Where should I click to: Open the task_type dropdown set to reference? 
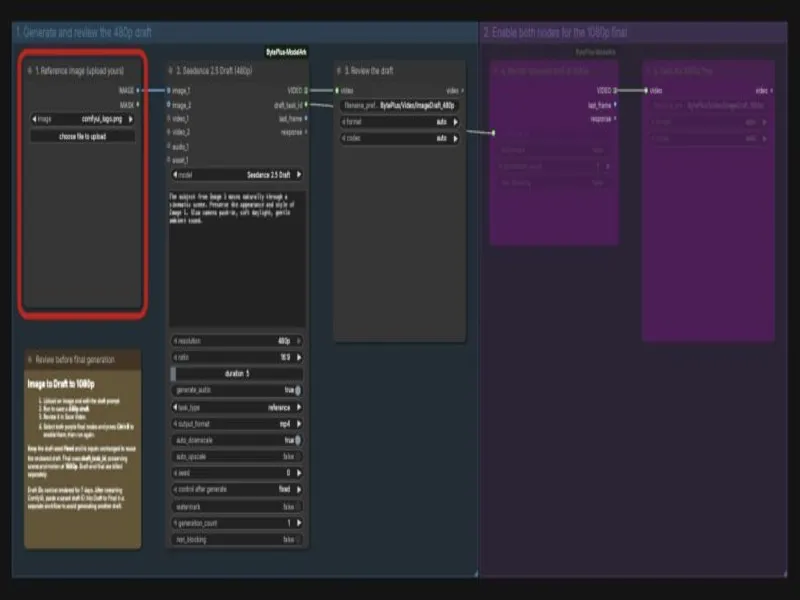(x=237, y=407)
